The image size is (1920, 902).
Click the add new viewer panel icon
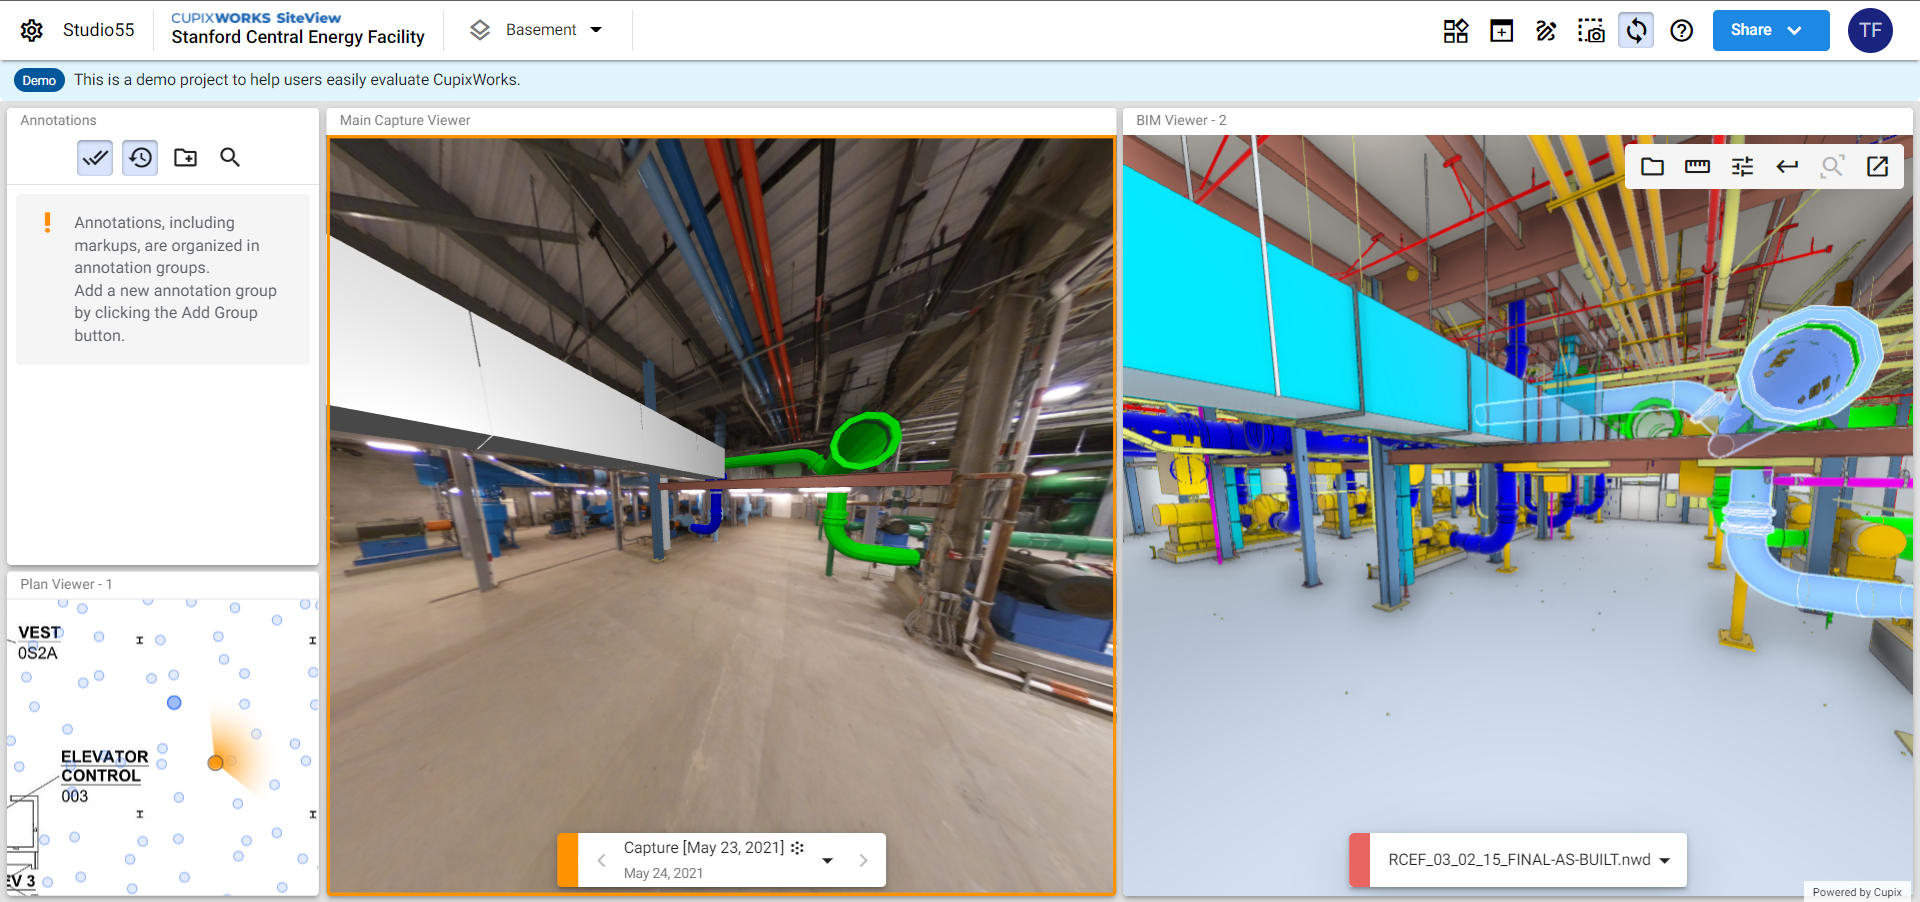(x=1501, y=31)
